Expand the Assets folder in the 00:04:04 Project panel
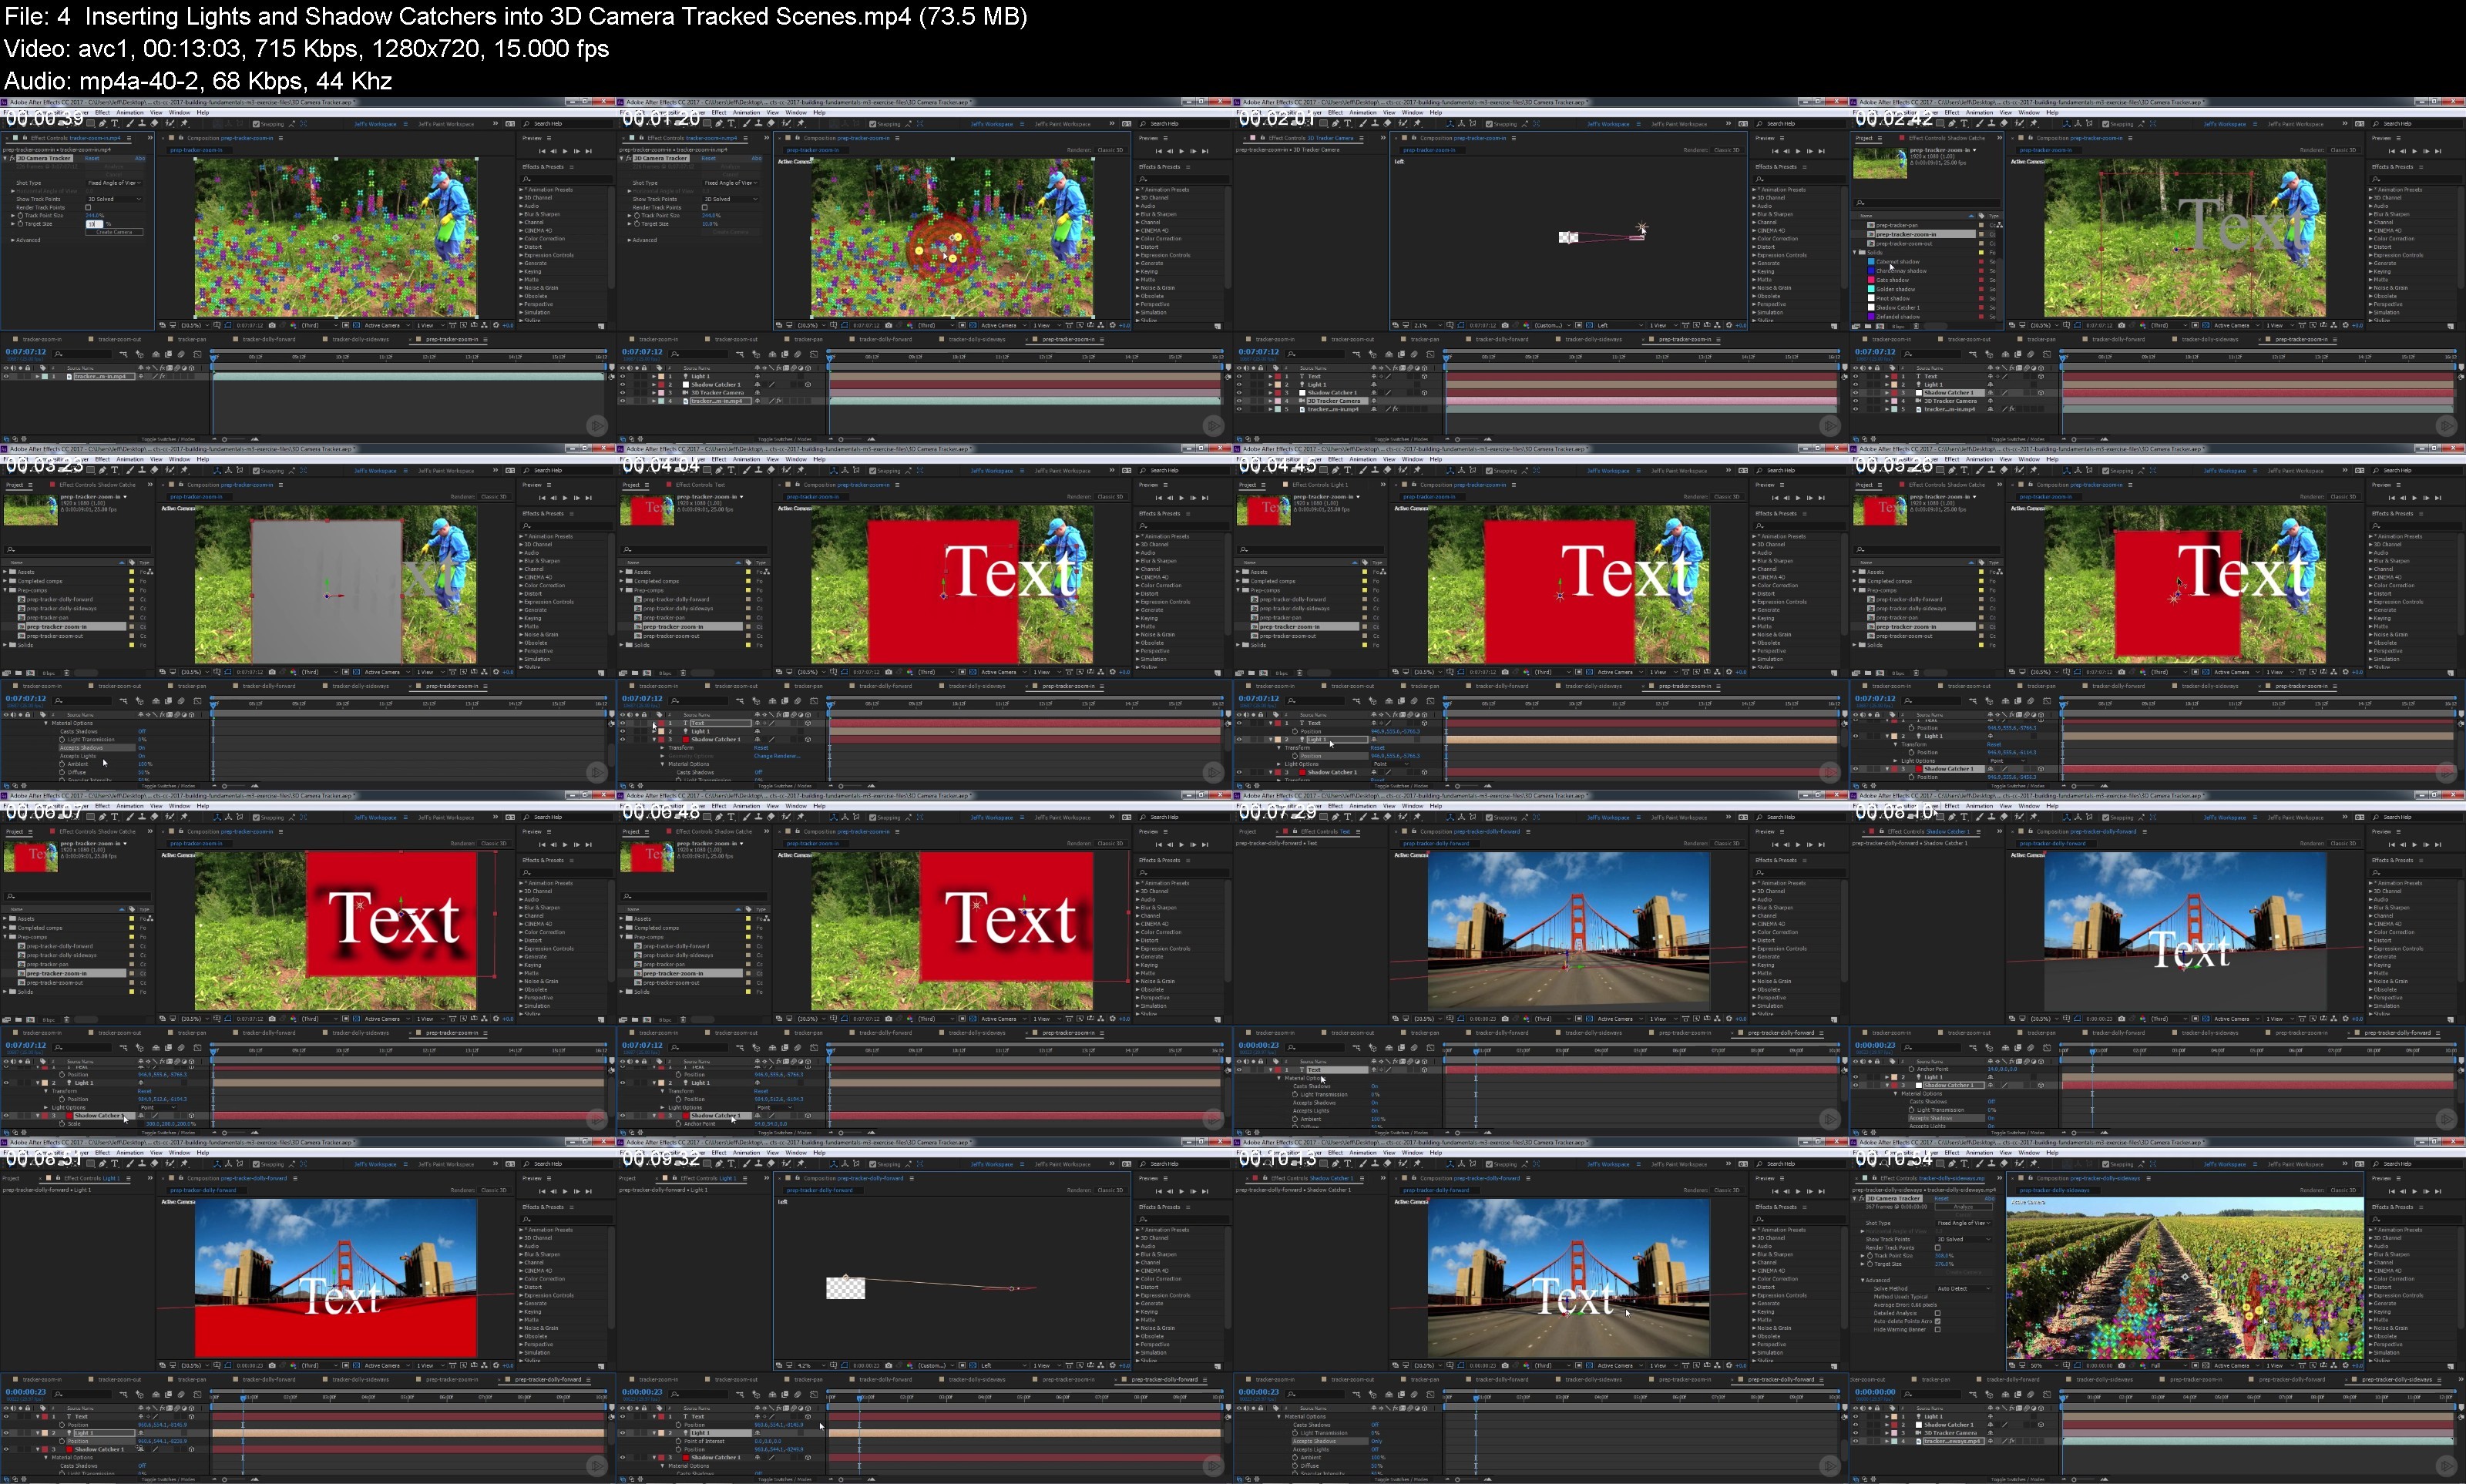Image resolution: width=2466 pixels, height=1484 pixels. (x=621, y=572)
